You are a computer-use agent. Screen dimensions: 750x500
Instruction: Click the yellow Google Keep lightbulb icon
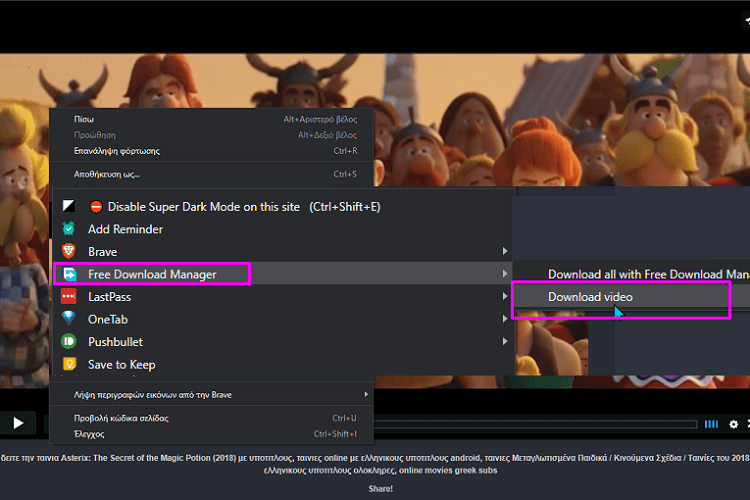click(69, 364)
